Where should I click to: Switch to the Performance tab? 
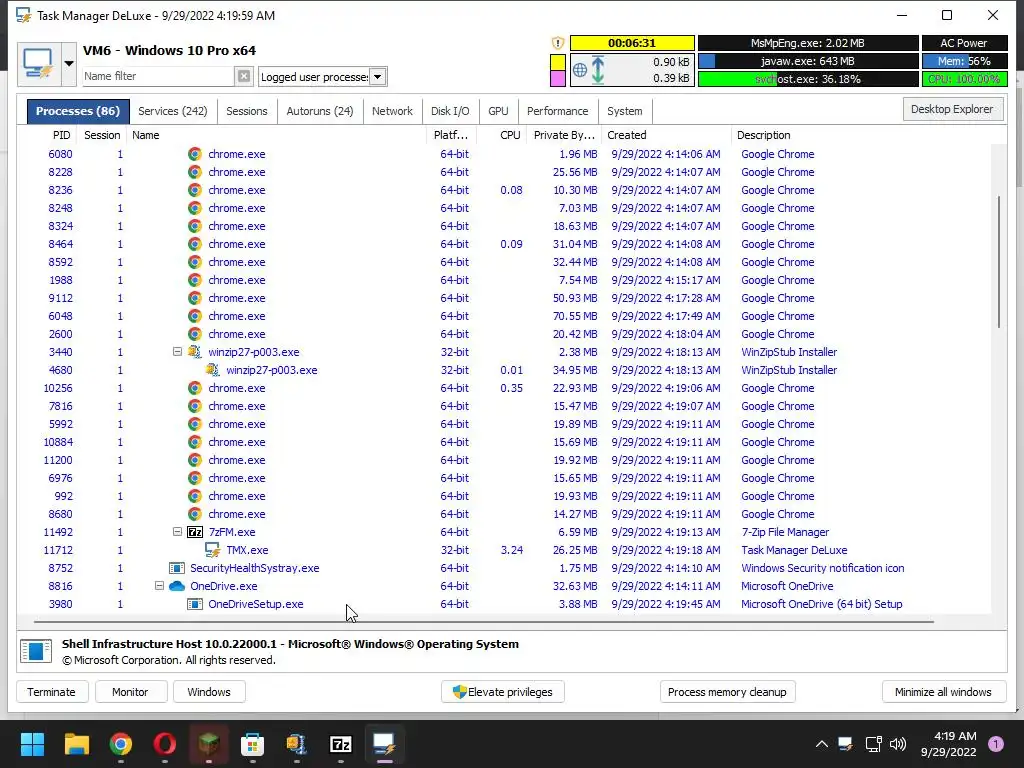(x=557, y=111)
